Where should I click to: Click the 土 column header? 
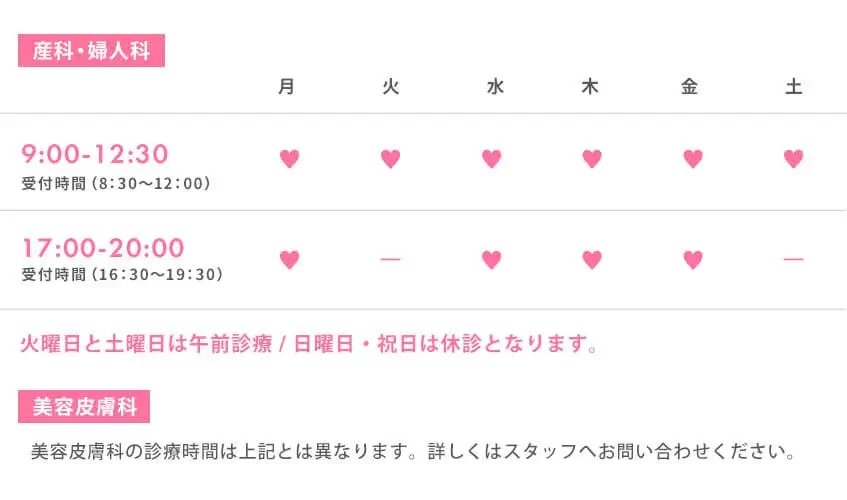[x=793, y=87]
